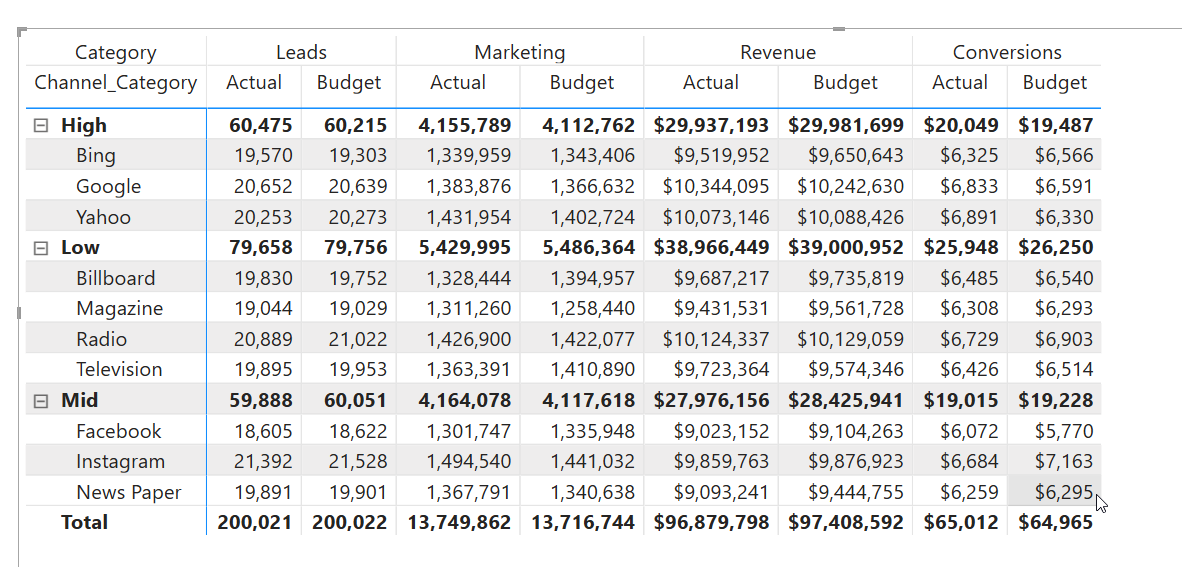The image size is (1182, 567).
Task: Click Mid Marketing Actual value 4,164,078
Action: (464, 400)
